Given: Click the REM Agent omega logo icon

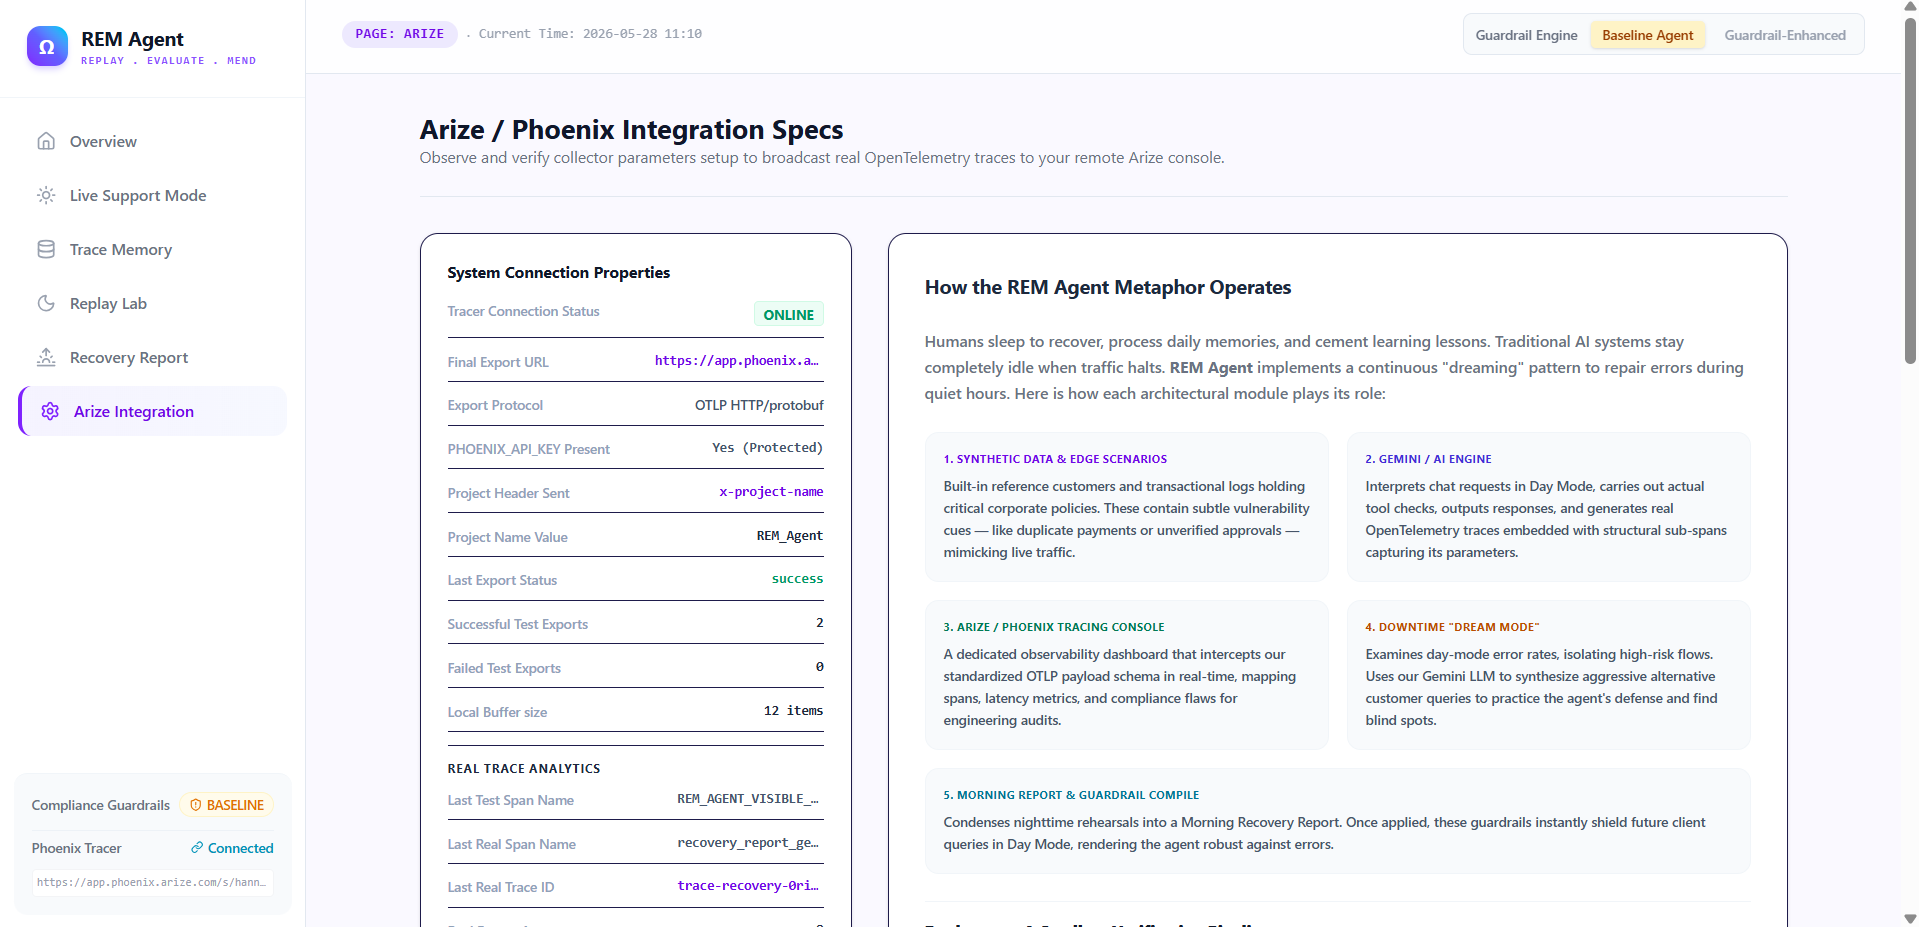Looking at the screenshot, I should [x=47, y=46].
